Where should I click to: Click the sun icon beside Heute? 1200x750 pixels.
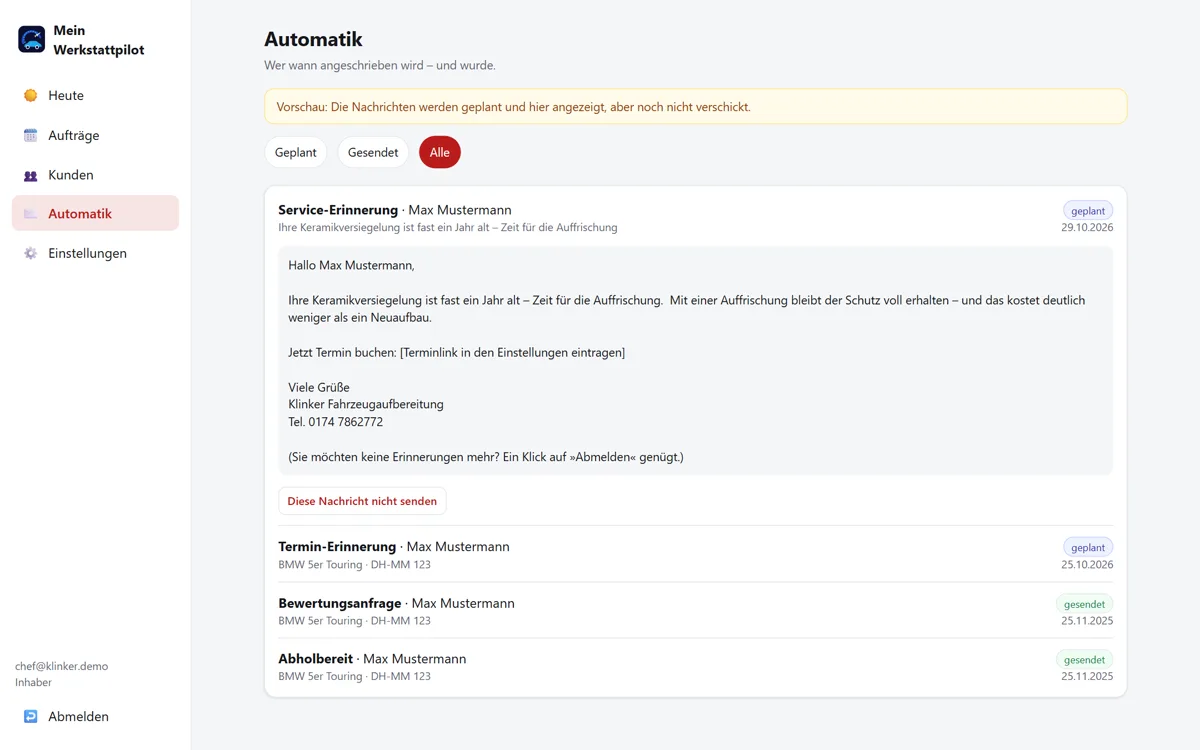(31, 96)
